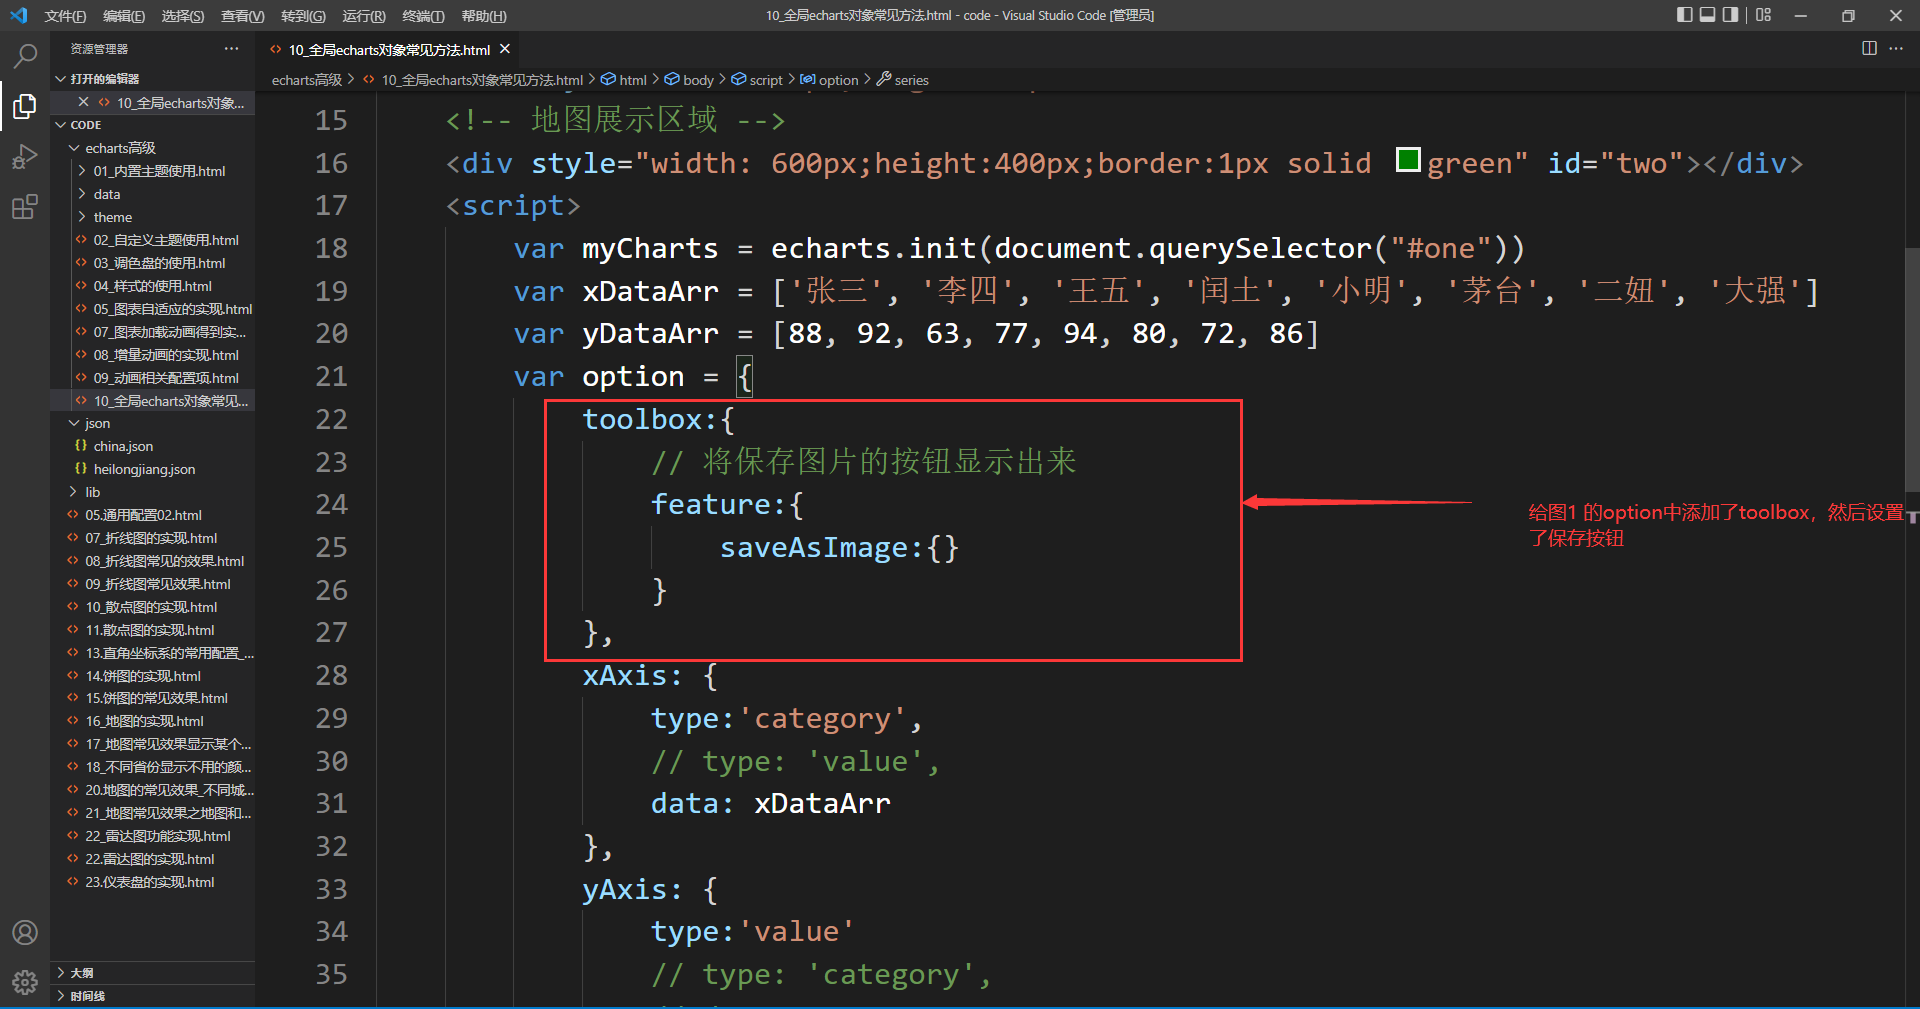Open 05_图表自适应的实现.html file
The image size is (1920, 1009).
pos(172,309)
